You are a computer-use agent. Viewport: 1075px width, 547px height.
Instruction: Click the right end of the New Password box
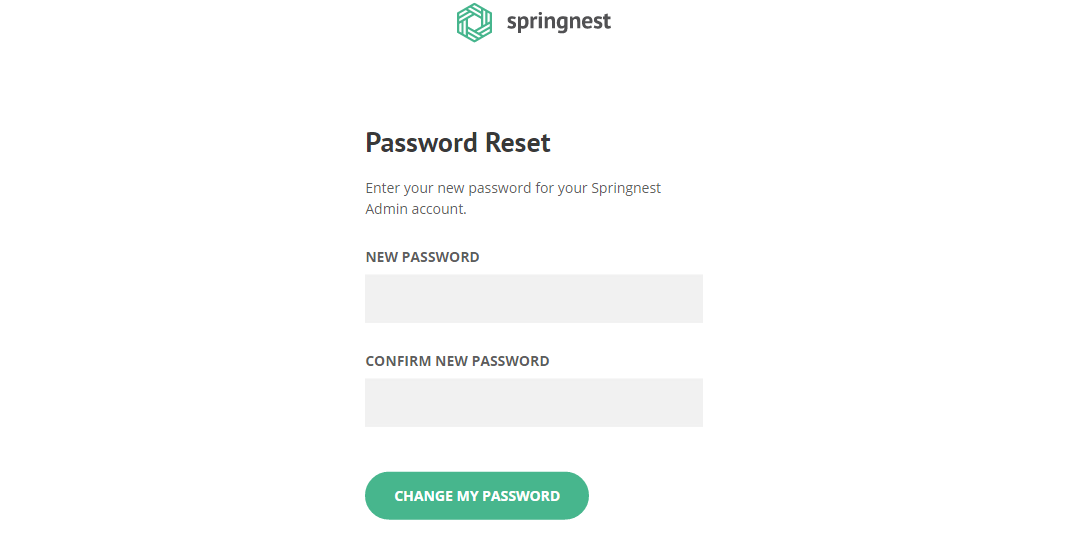click(x=690, y=299)
